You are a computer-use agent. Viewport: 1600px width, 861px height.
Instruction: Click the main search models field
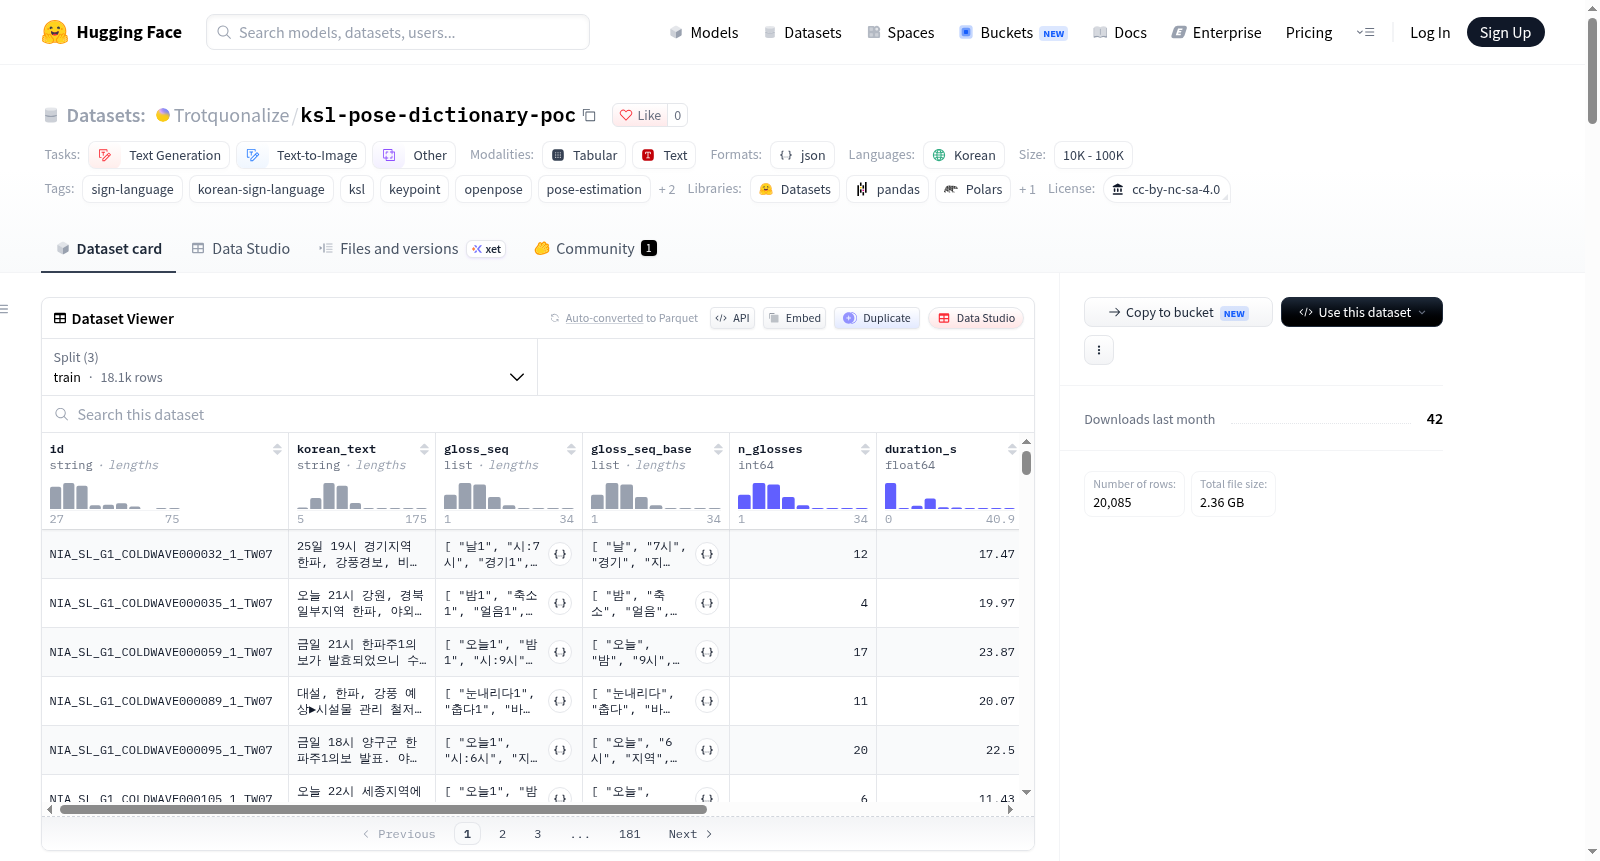point(398,32)
